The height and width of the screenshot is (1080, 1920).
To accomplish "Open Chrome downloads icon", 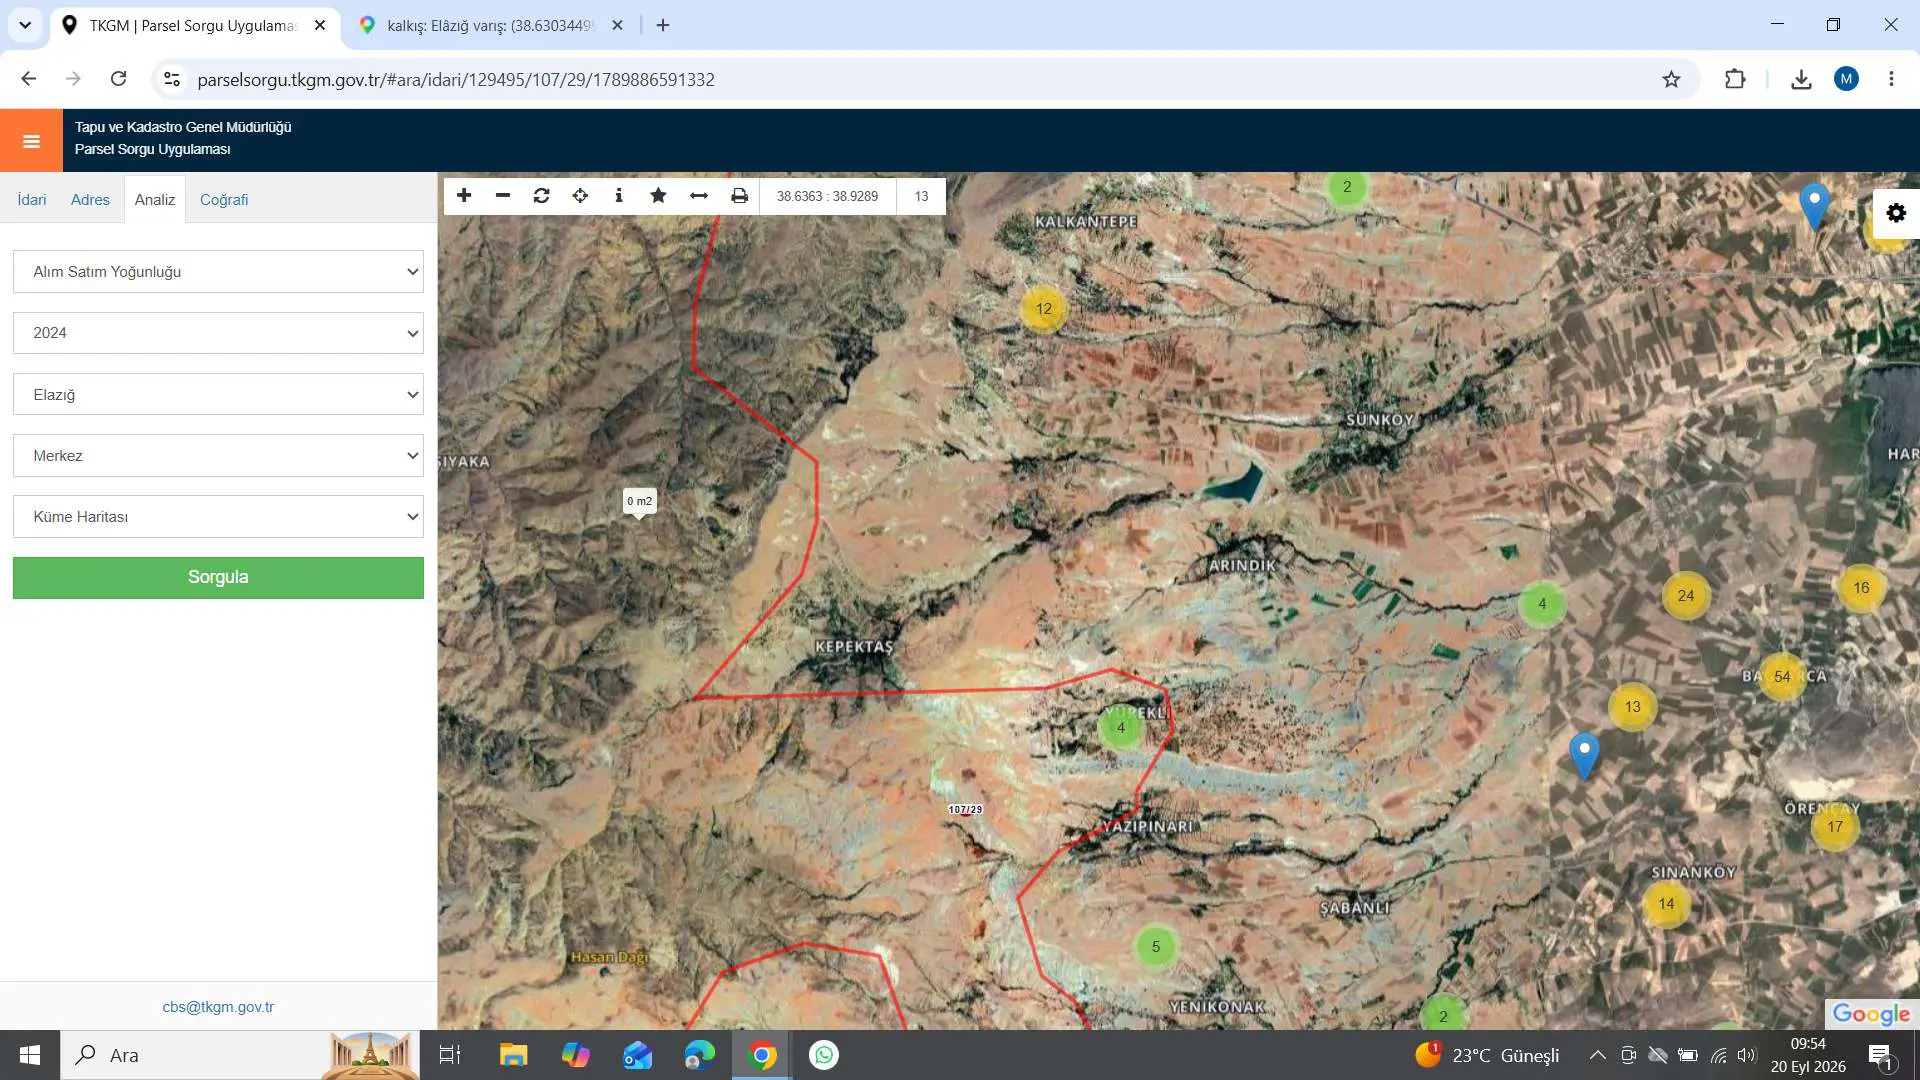I will 1801,79.
